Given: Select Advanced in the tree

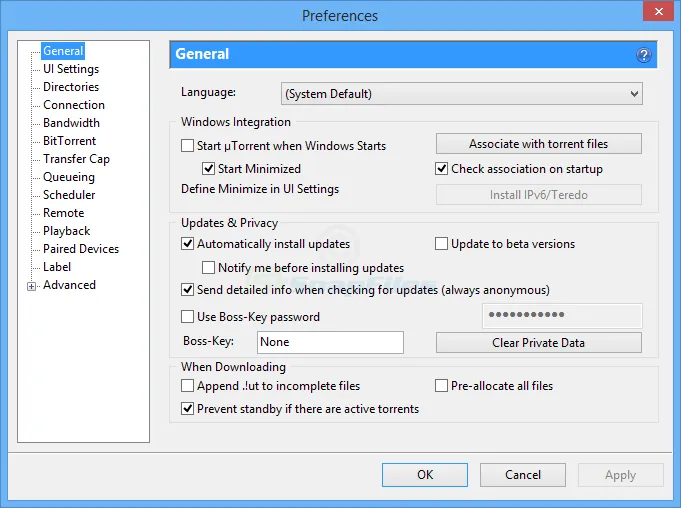Looking at the screenshot, I should click(69, 285).
